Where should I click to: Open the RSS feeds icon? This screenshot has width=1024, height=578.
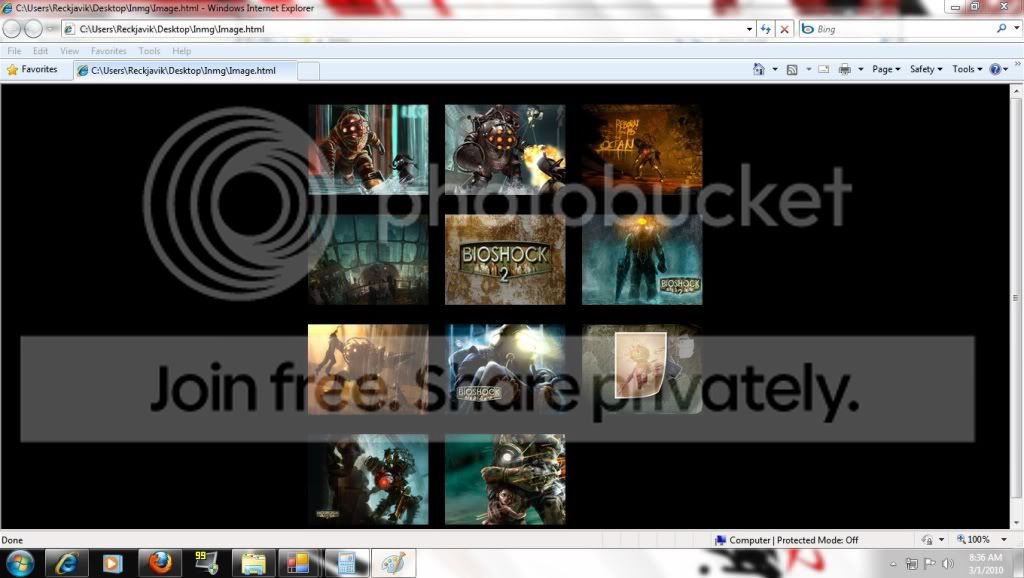(x=792, y=69)
